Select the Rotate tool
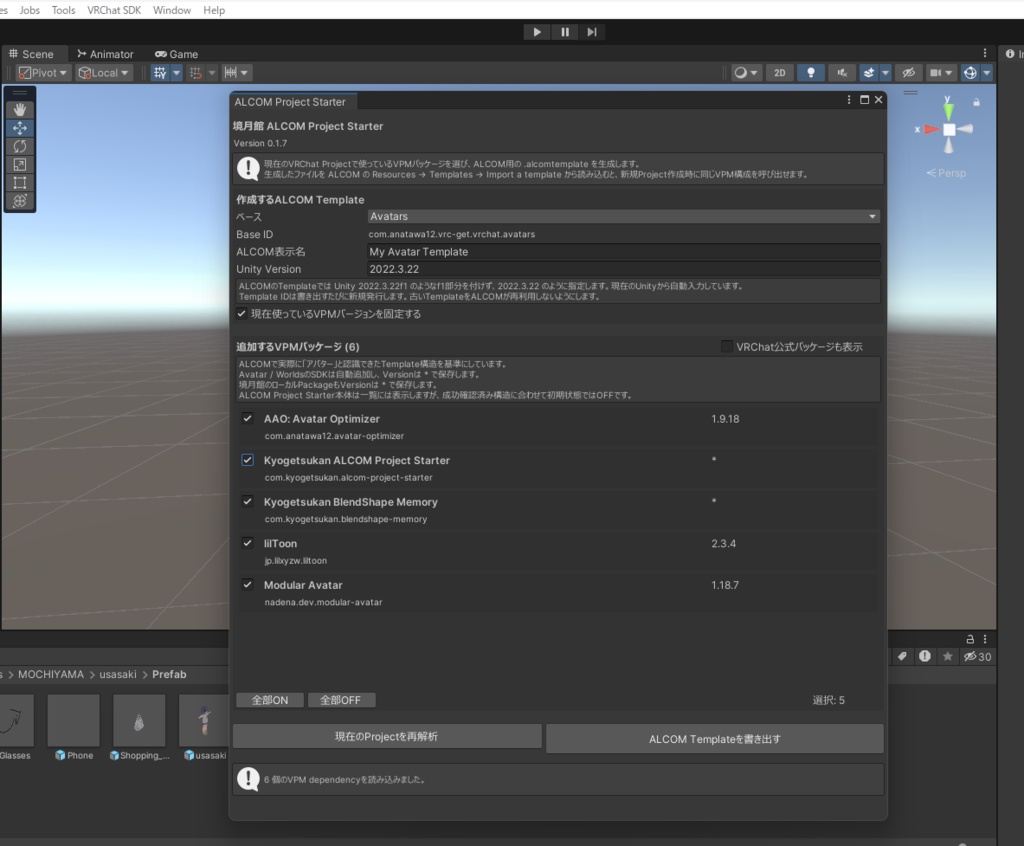 [x=20, y=146]
